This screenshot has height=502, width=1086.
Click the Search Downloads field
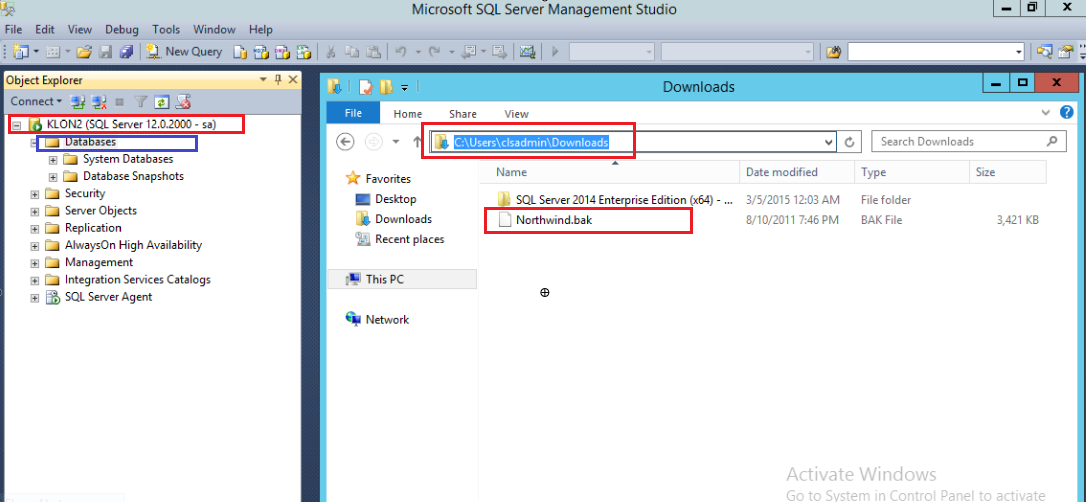pyautogui.click(x=958, y=142)
